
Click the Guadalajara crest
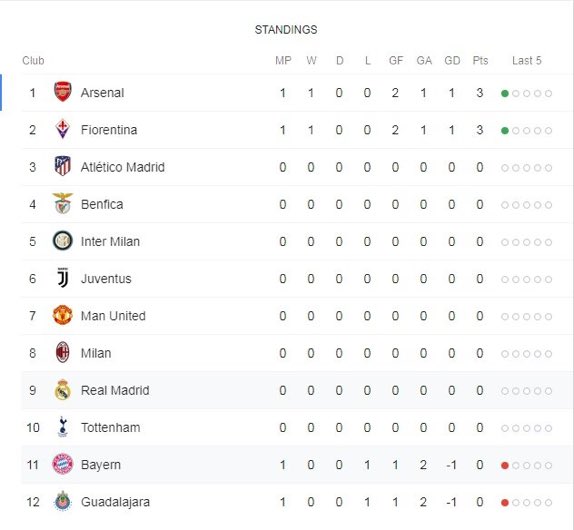pyautogui.click(x=63, y=501)
